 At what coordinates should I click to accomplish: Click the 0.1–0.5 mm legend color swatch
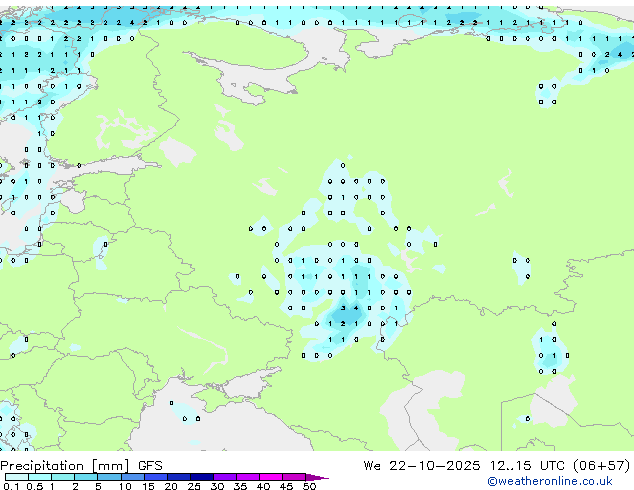coord(17,477)
